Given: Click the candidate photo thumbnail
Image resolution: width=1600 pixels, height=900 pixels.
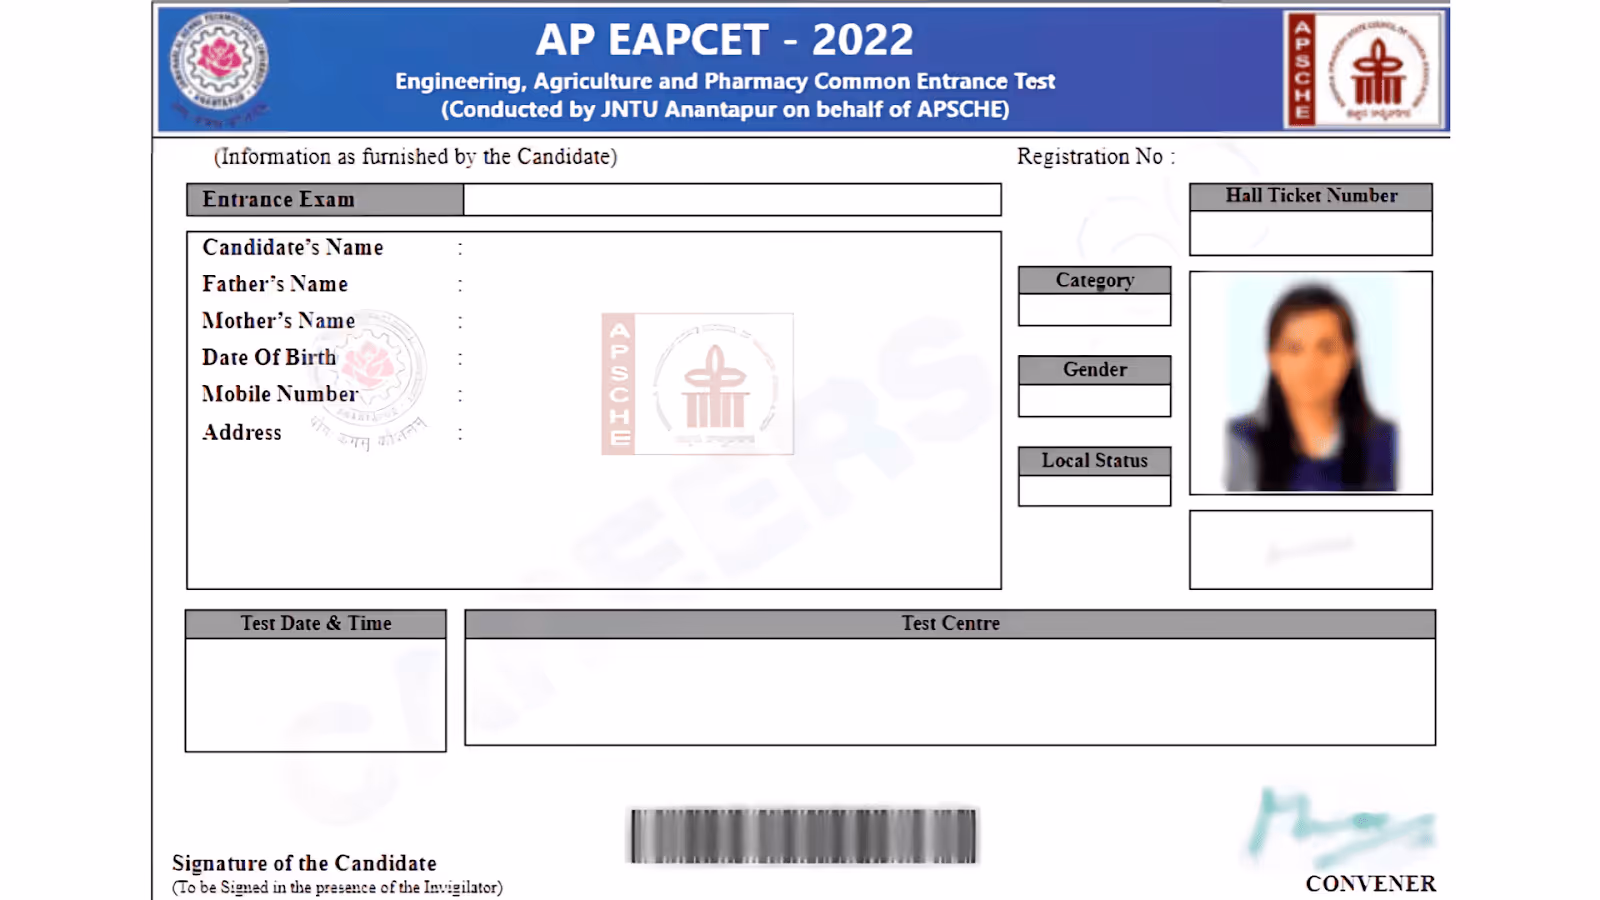Looking at the screenshot, I should tap(1311, 383).
